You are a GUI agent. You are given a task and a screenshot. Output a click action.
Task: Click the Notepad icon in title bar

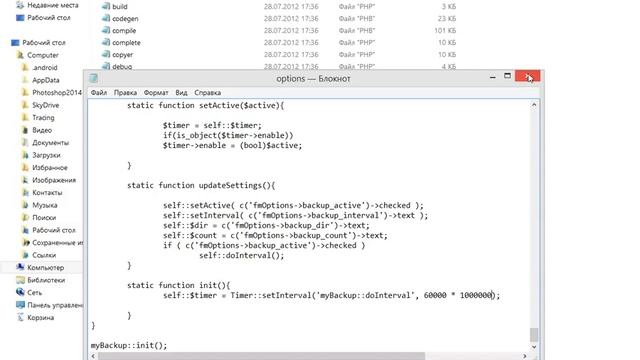[93, 78]
